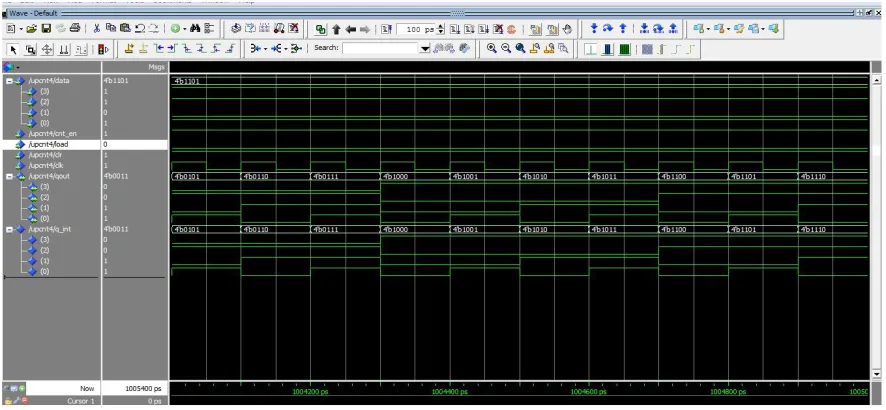Click the scissors Cut icon
Image resolution: width=886 pixels, height=410 pixels.
point(97,28)
